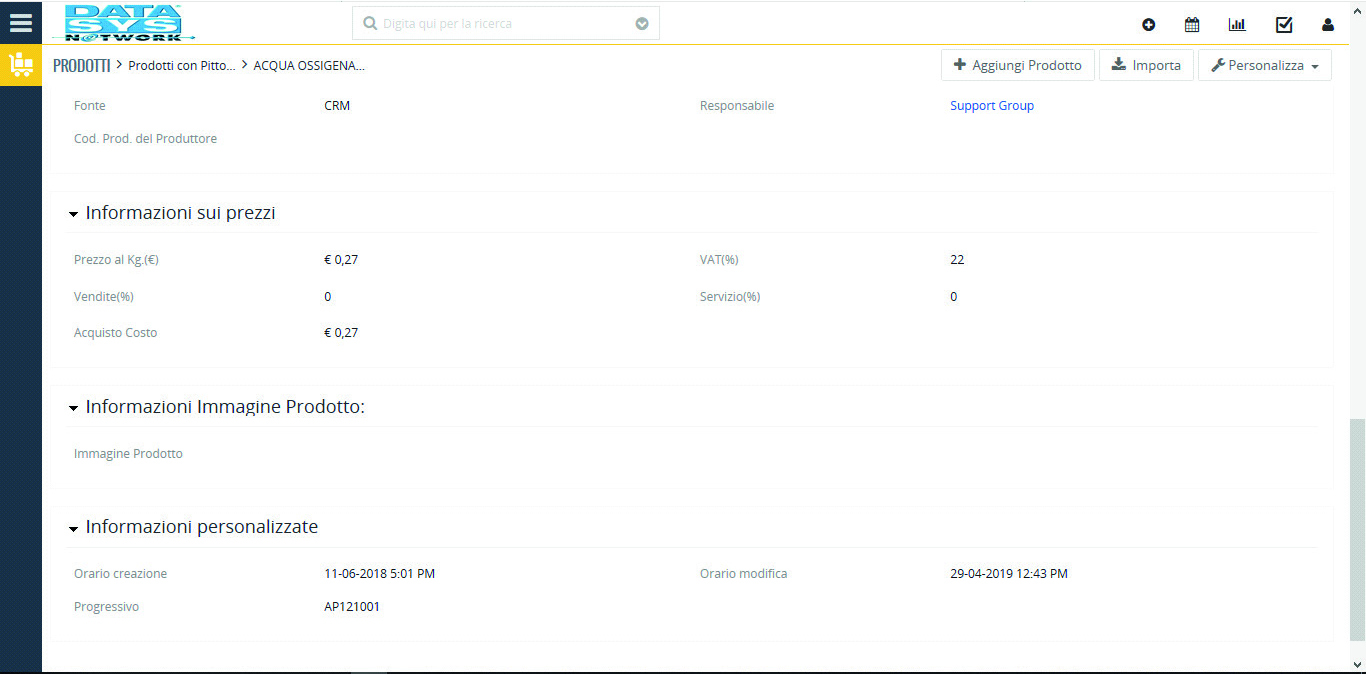Collapse the Informazioni personalizzate section
1366x674 pixels.
coord(73,528)
